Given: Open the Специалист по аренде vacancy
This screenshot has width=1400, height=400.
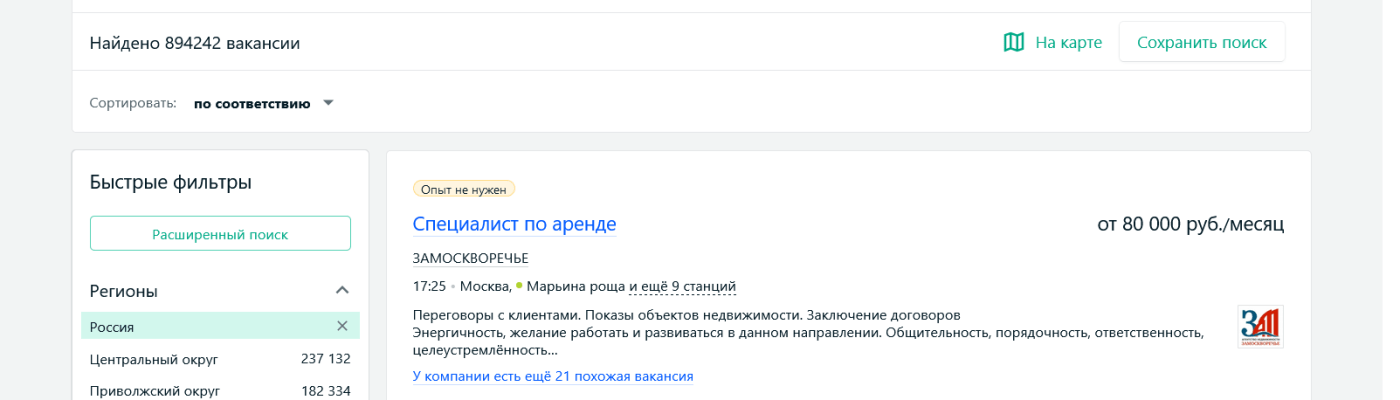Looking at the screenshot, I should (x=514, y=224).
